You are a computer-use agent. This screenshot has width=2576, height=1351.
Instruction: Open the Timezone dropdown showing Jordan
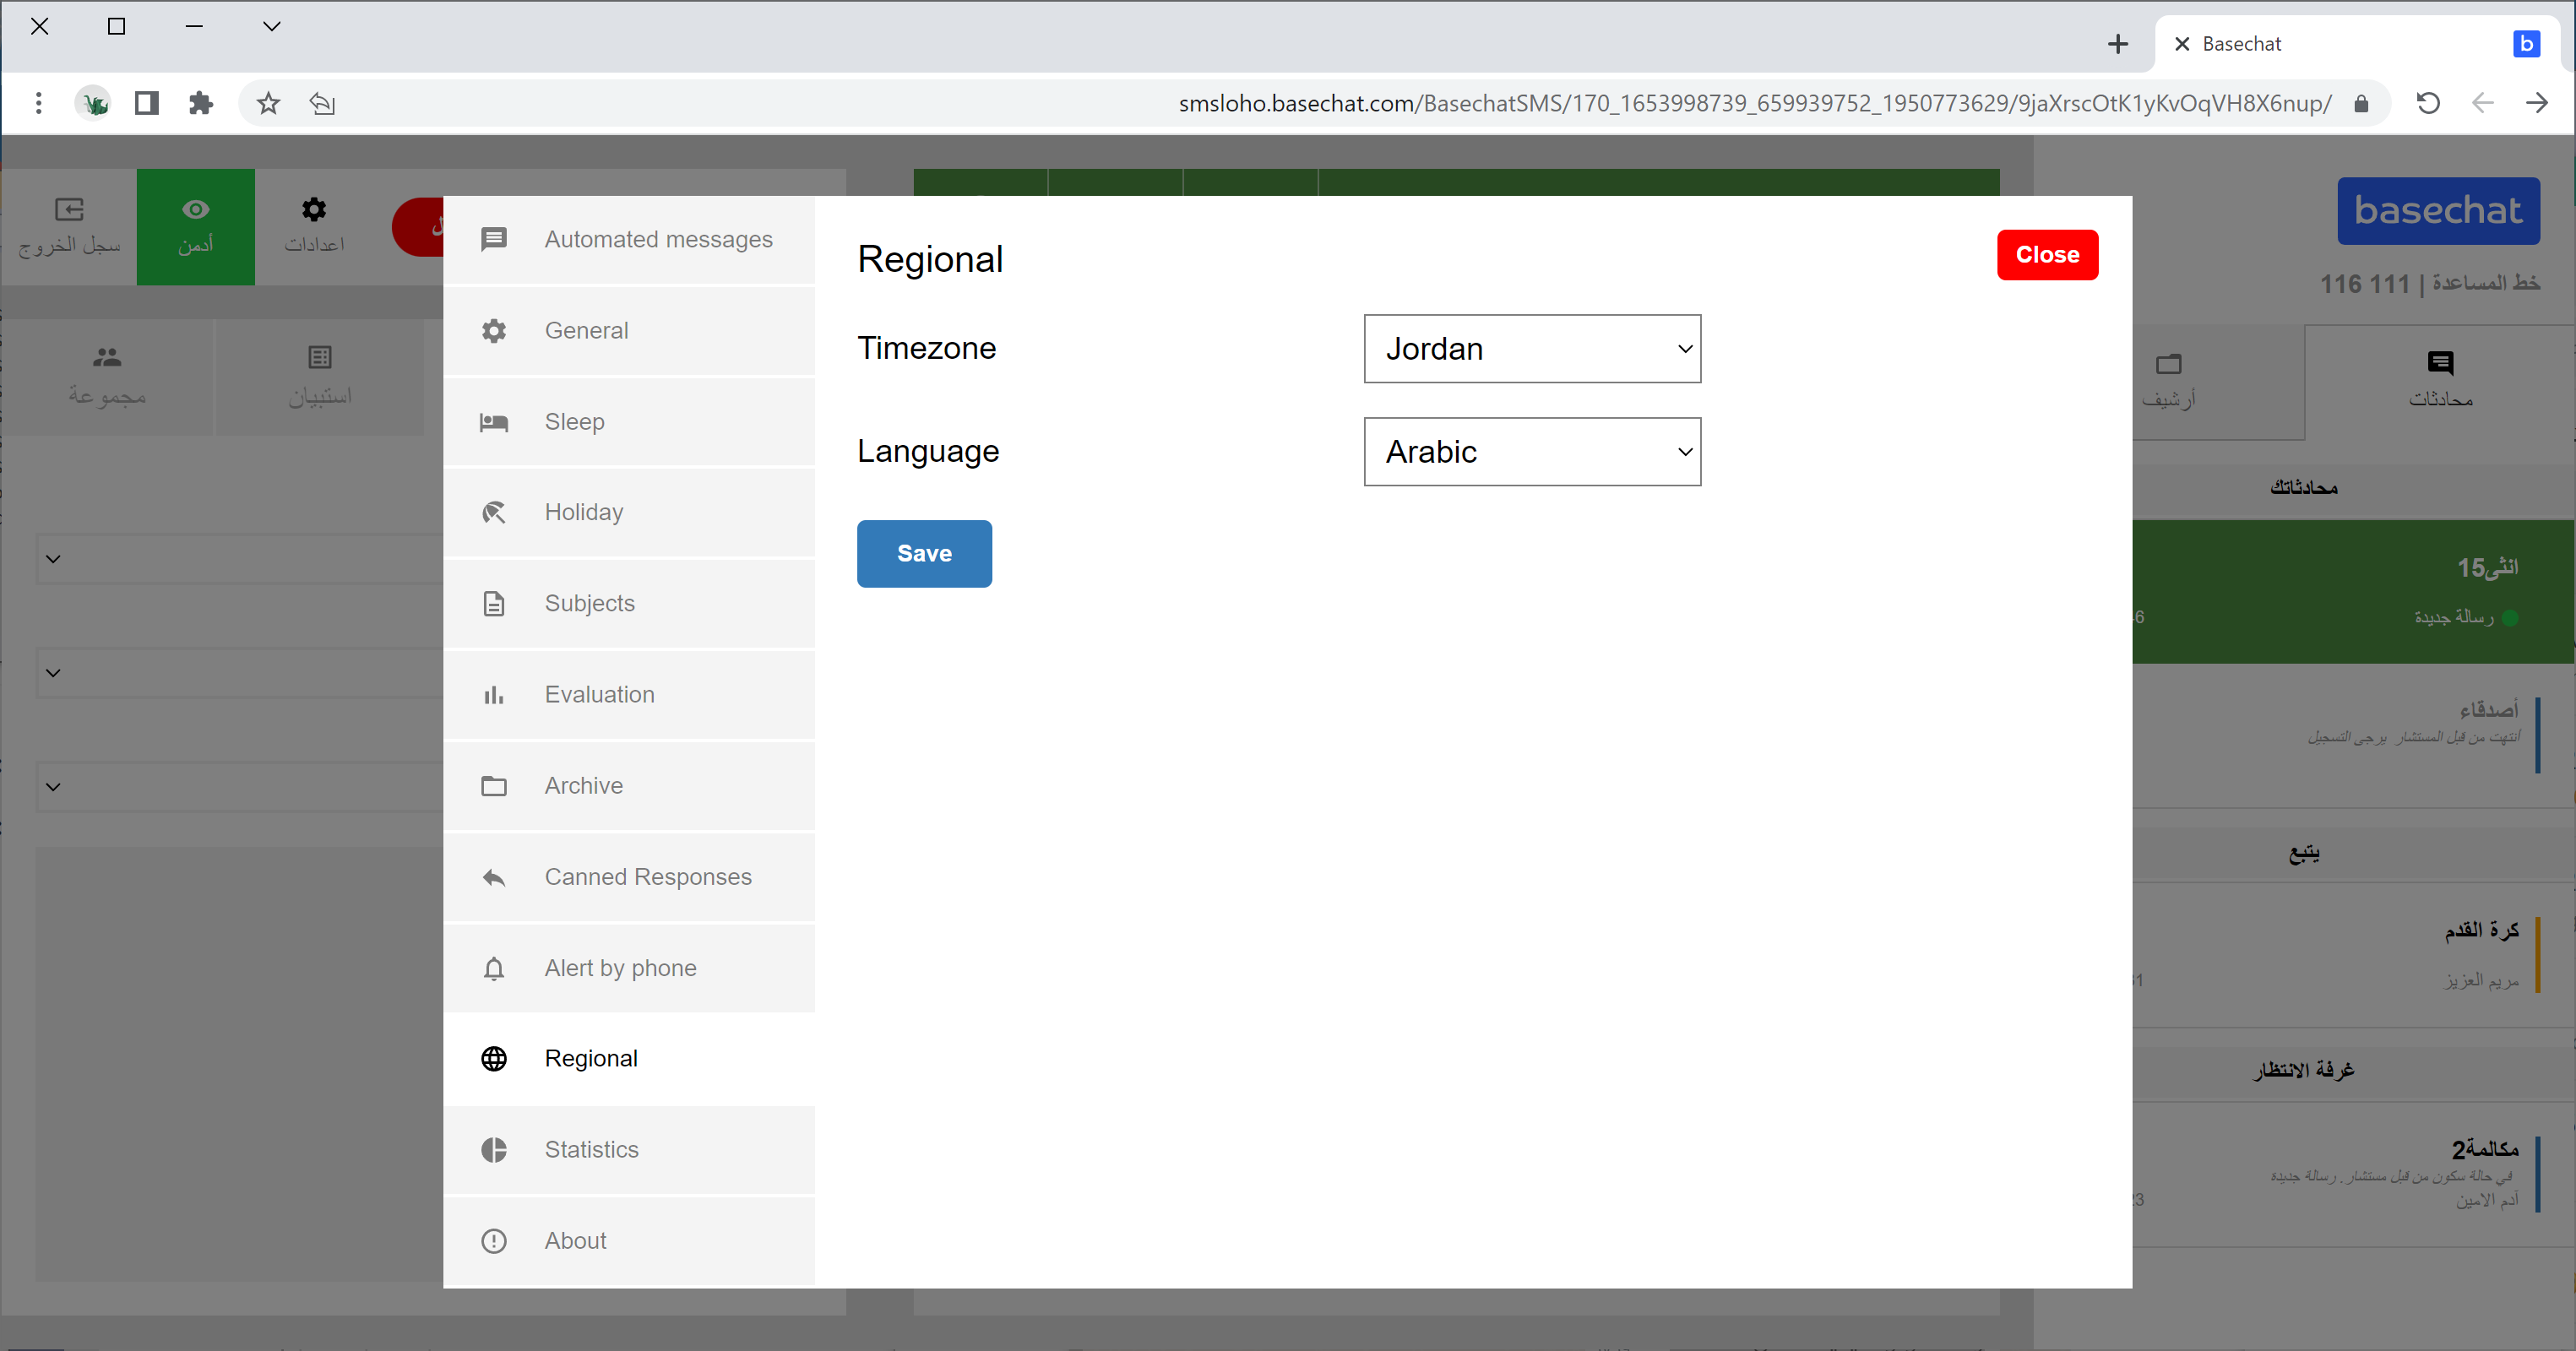point(1532,349)
